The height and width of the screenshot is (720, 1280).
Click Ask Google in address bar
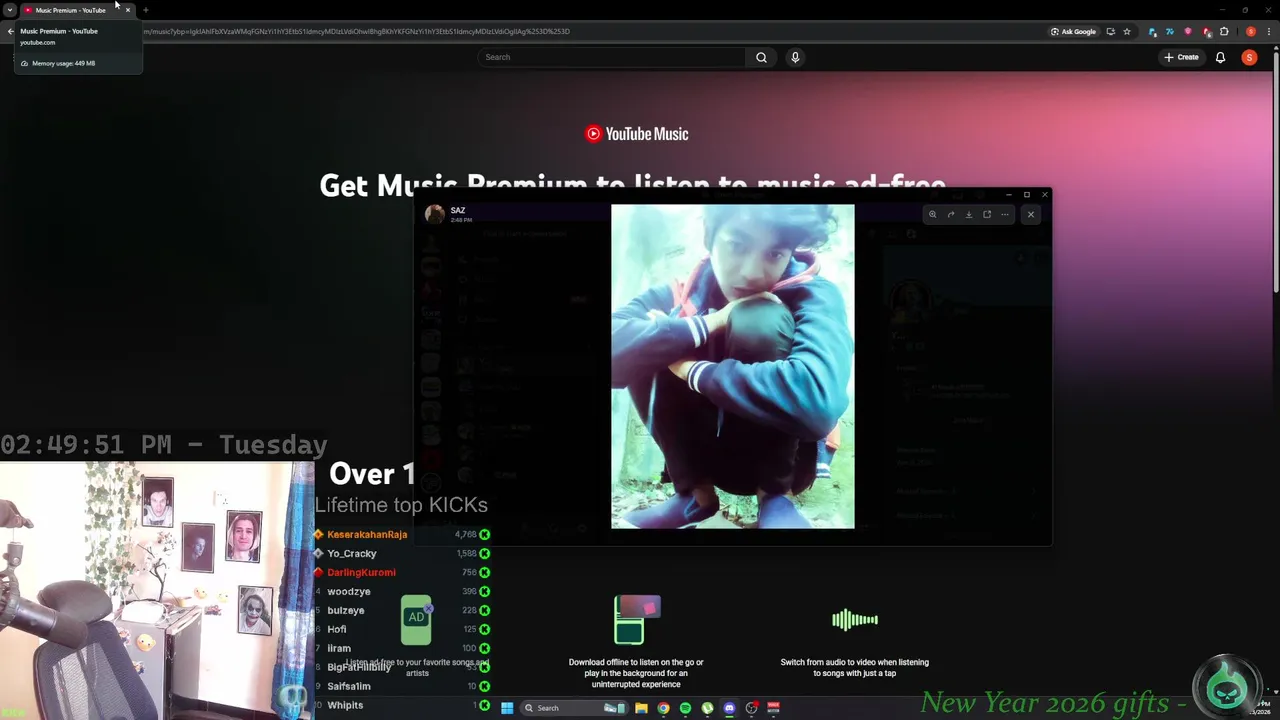pos(1073,31)
